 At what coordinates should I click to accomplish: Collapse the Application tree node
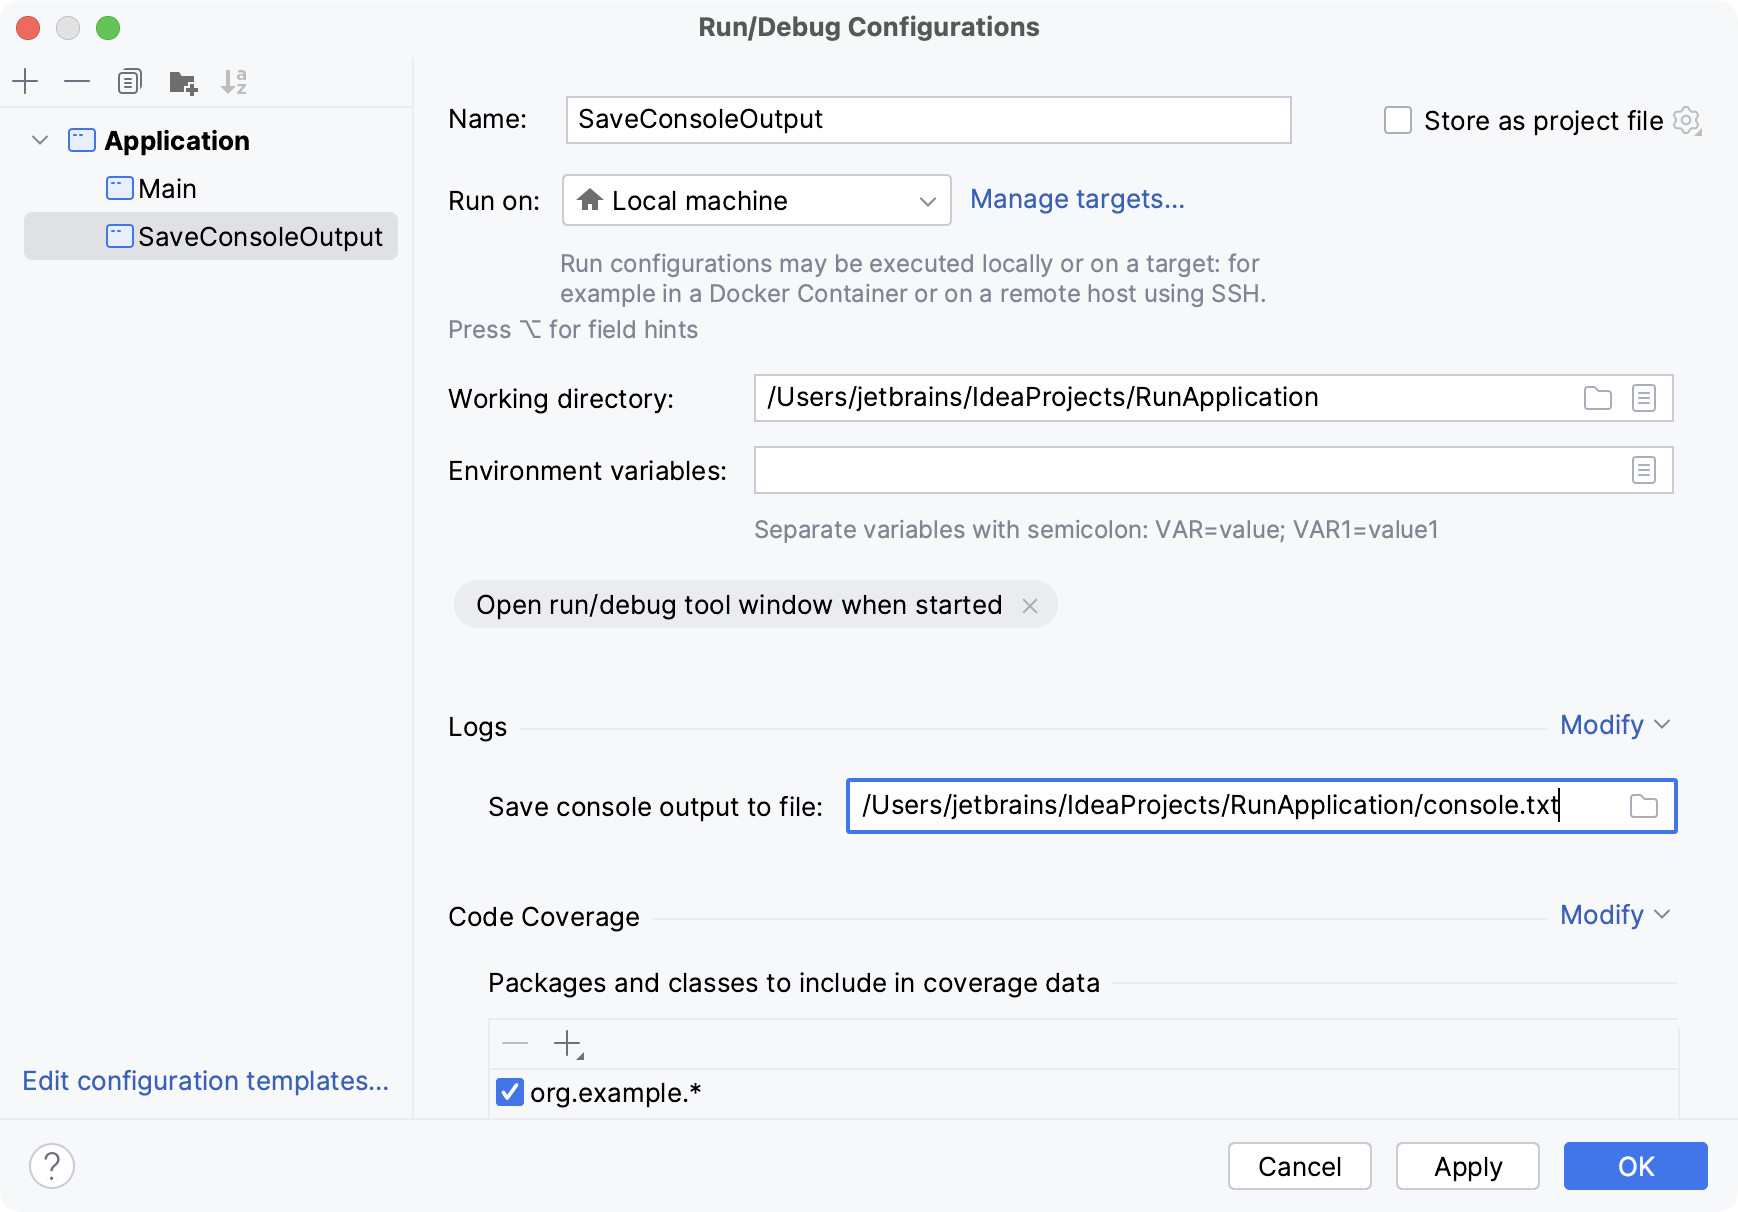(40, 140)
